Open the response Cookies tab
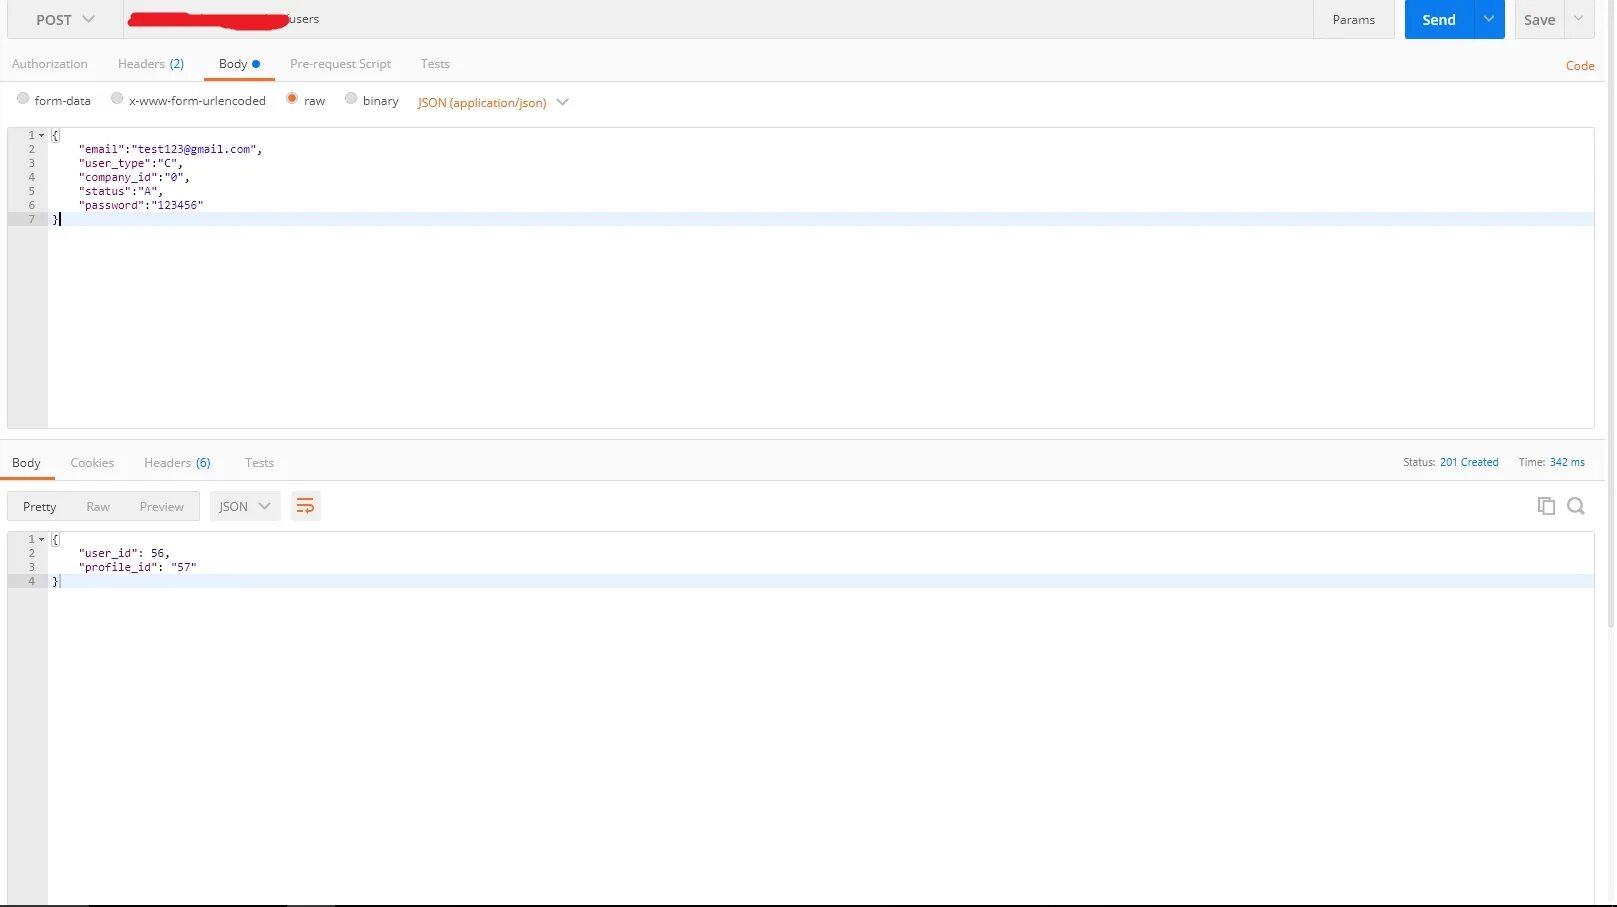The width and height of the screenshot is (1617, 907). pyautogui.click(x=92, y=463)
